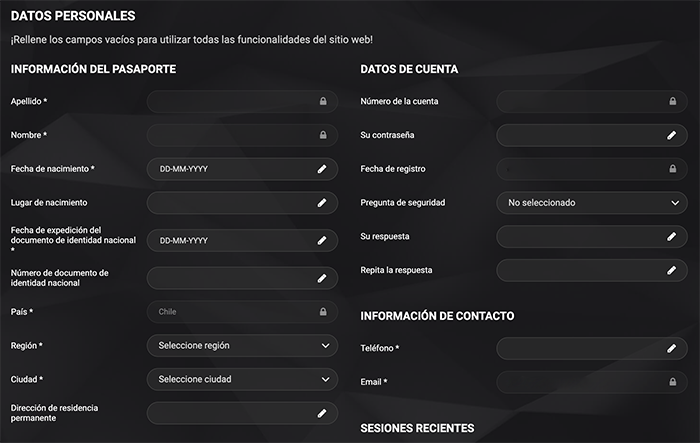The height and width of the screenshot is (443, 700).
Task: Click lock icon in Número de la cuenta field
Action: (x=672, y=101)
